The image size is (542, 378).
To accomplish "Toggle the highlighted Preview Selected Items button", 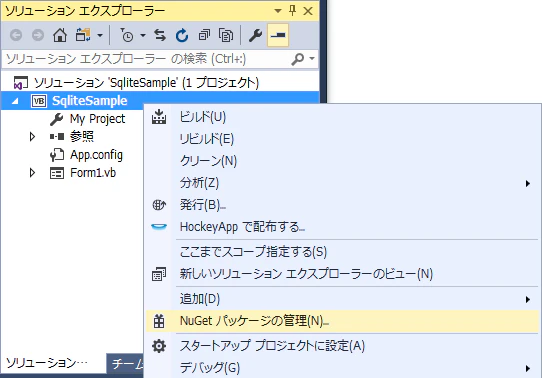I will pyautogui.click(x=278, y=35).
